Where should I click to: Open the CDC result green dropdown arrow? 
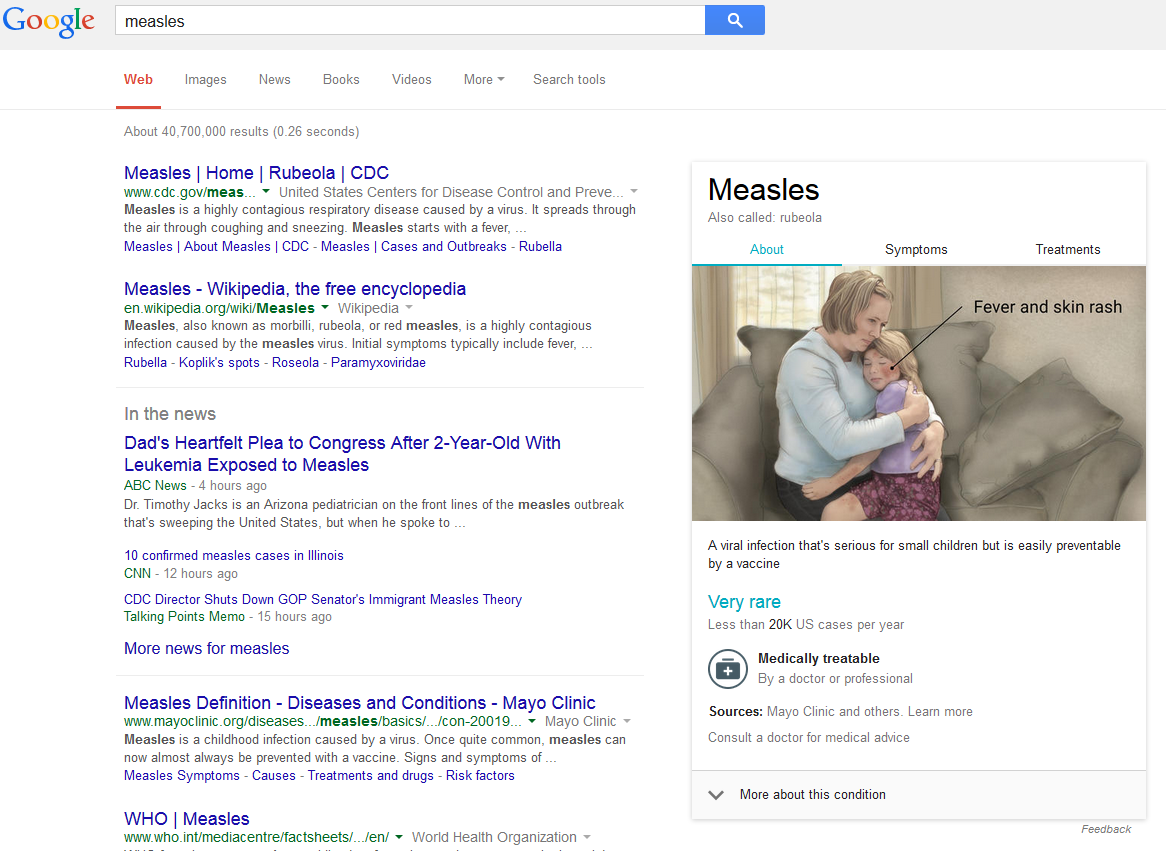coord(266,191)
